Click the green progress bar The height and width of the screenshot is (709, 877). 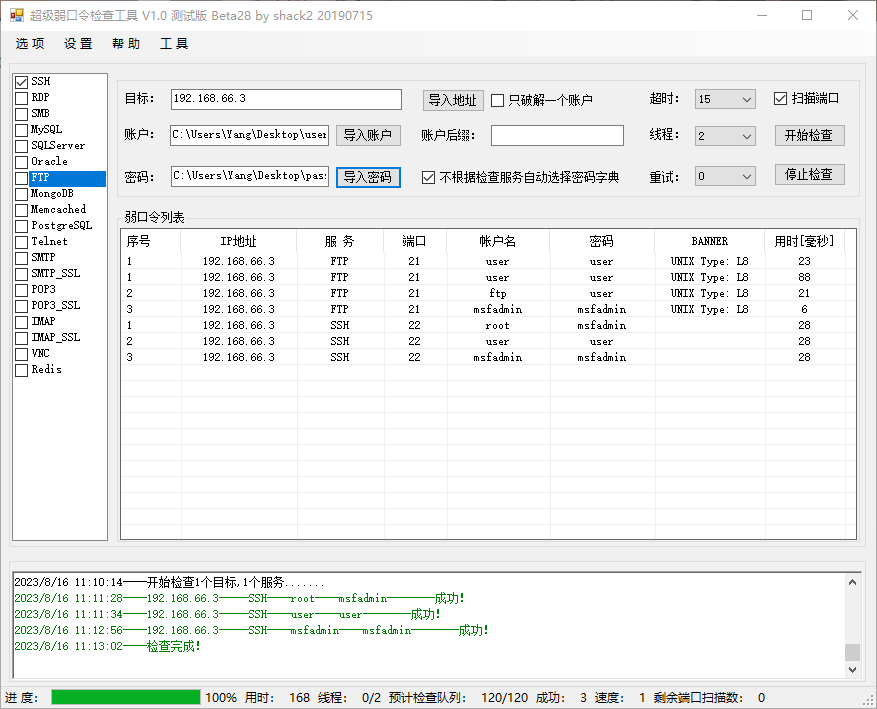[x=126, y=697]
